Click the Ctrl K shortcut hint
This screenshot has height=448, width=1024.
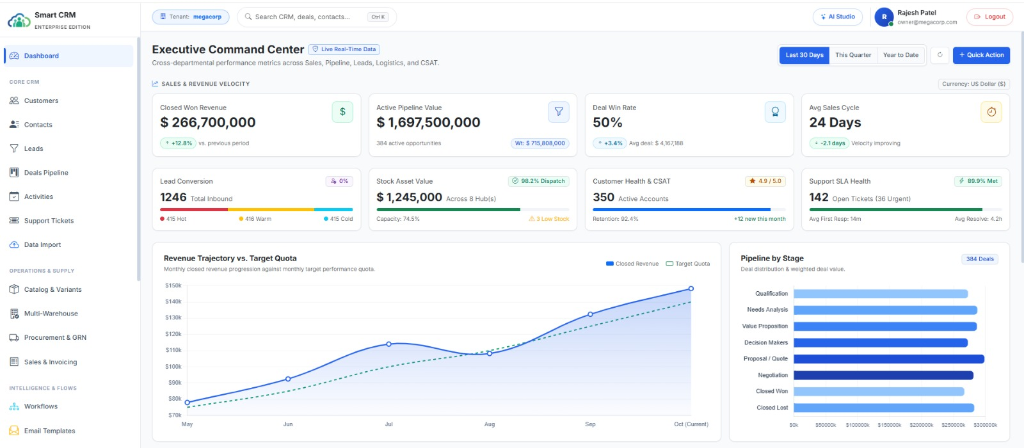coord(377,17)
